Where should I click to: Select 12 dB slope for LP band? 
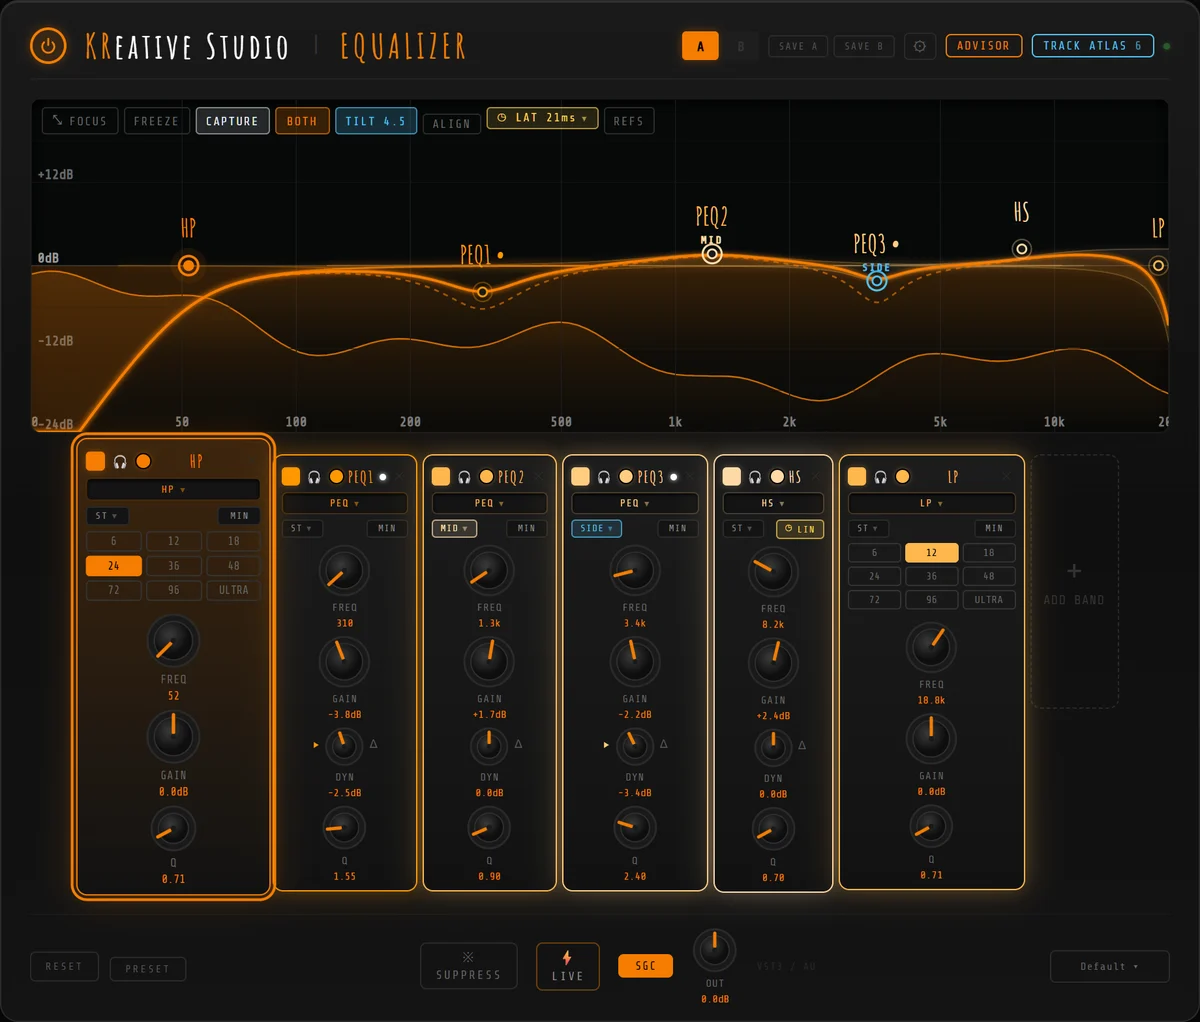(x=932, y=553)
